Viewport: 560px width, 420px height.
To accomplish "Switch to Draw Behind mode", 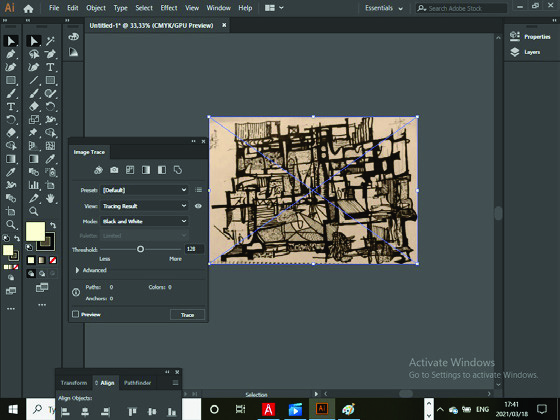I will 42,274.
